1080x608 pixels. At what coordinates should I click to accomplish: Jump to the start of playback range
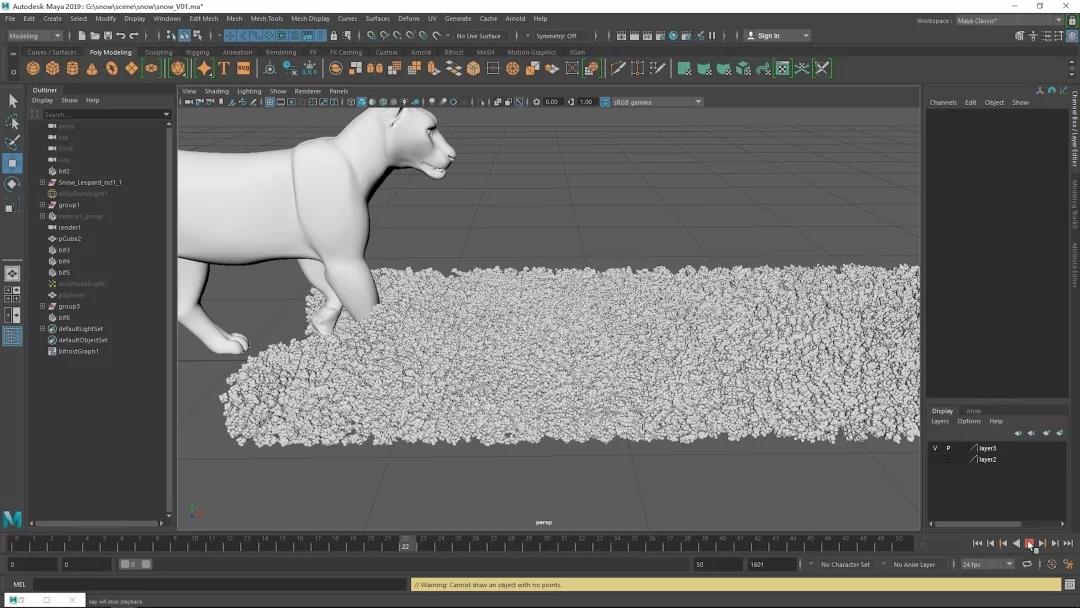(x=977, y=543)
